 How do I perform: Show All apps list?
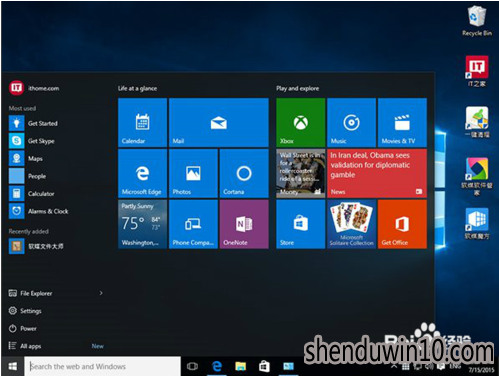[25, 346]
